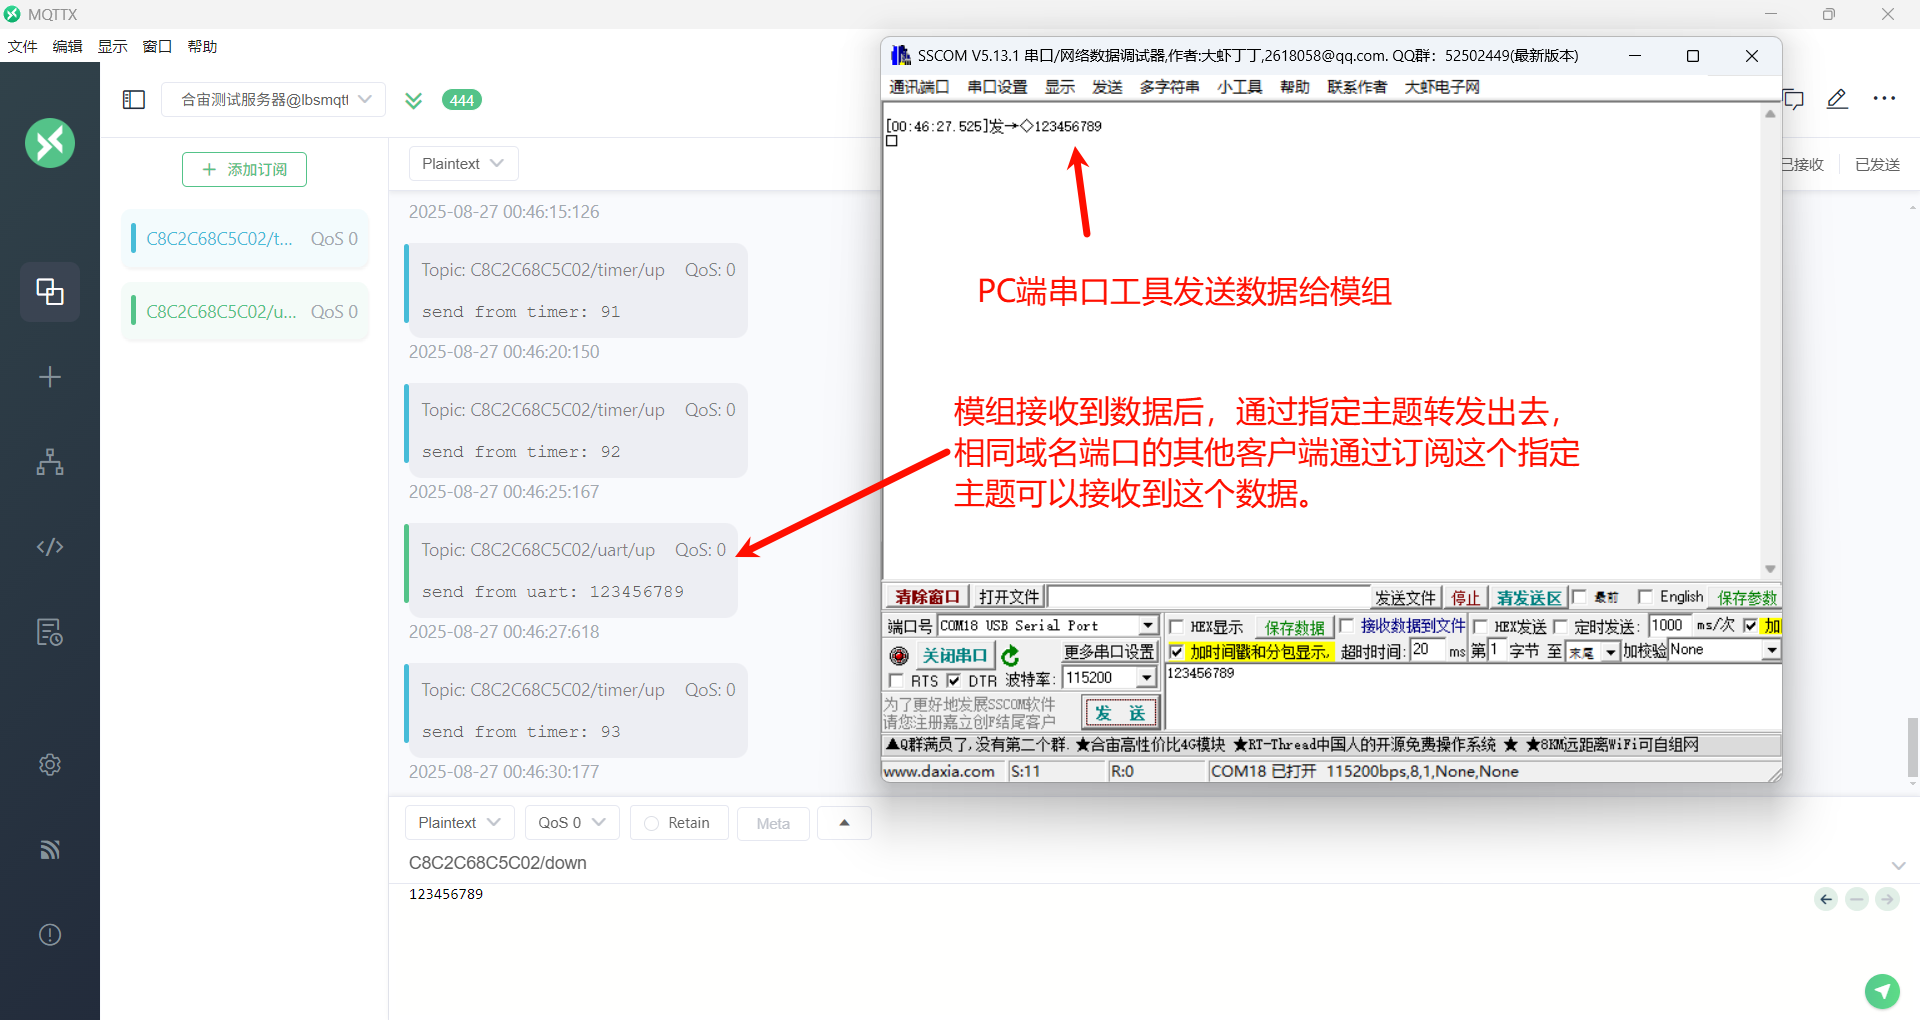Click the 添加订阅 button
Image resolution: width=1920 pixels, height=1020 pixels.
pos(244,170)
